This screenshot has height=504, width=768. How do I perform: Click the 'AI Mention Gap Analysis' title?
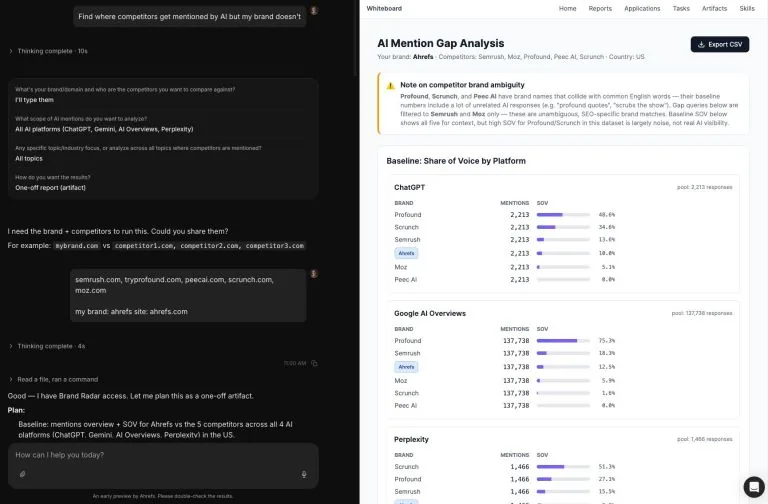click(440, 44)
